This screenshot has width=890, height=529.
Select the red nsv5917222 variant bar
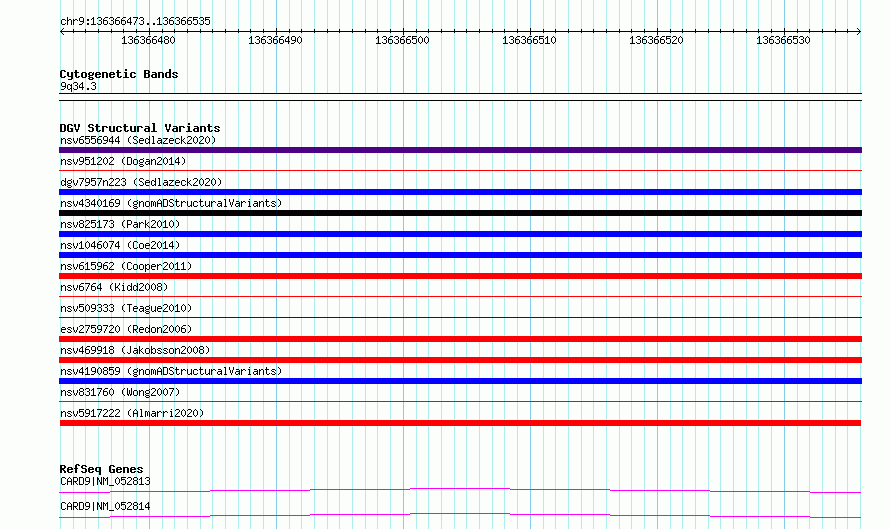coord(460,423)
